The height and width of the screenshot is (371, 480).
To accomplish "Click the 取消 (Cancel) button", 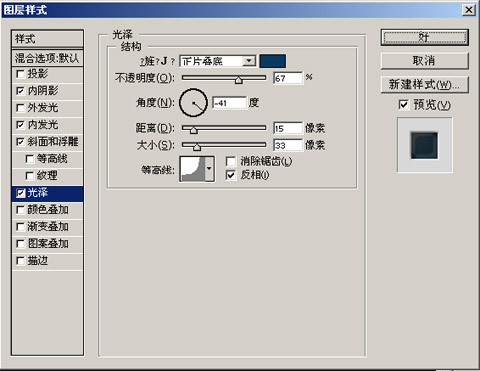I will [x=425, y=61].
